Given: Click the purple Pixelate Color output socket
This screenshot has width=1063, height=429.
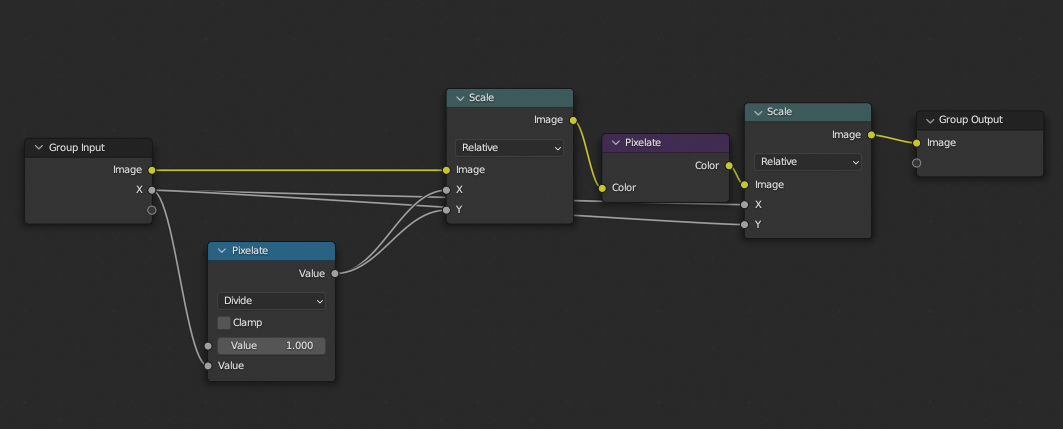Looking at the screenshot, I should tap(729, 165).
